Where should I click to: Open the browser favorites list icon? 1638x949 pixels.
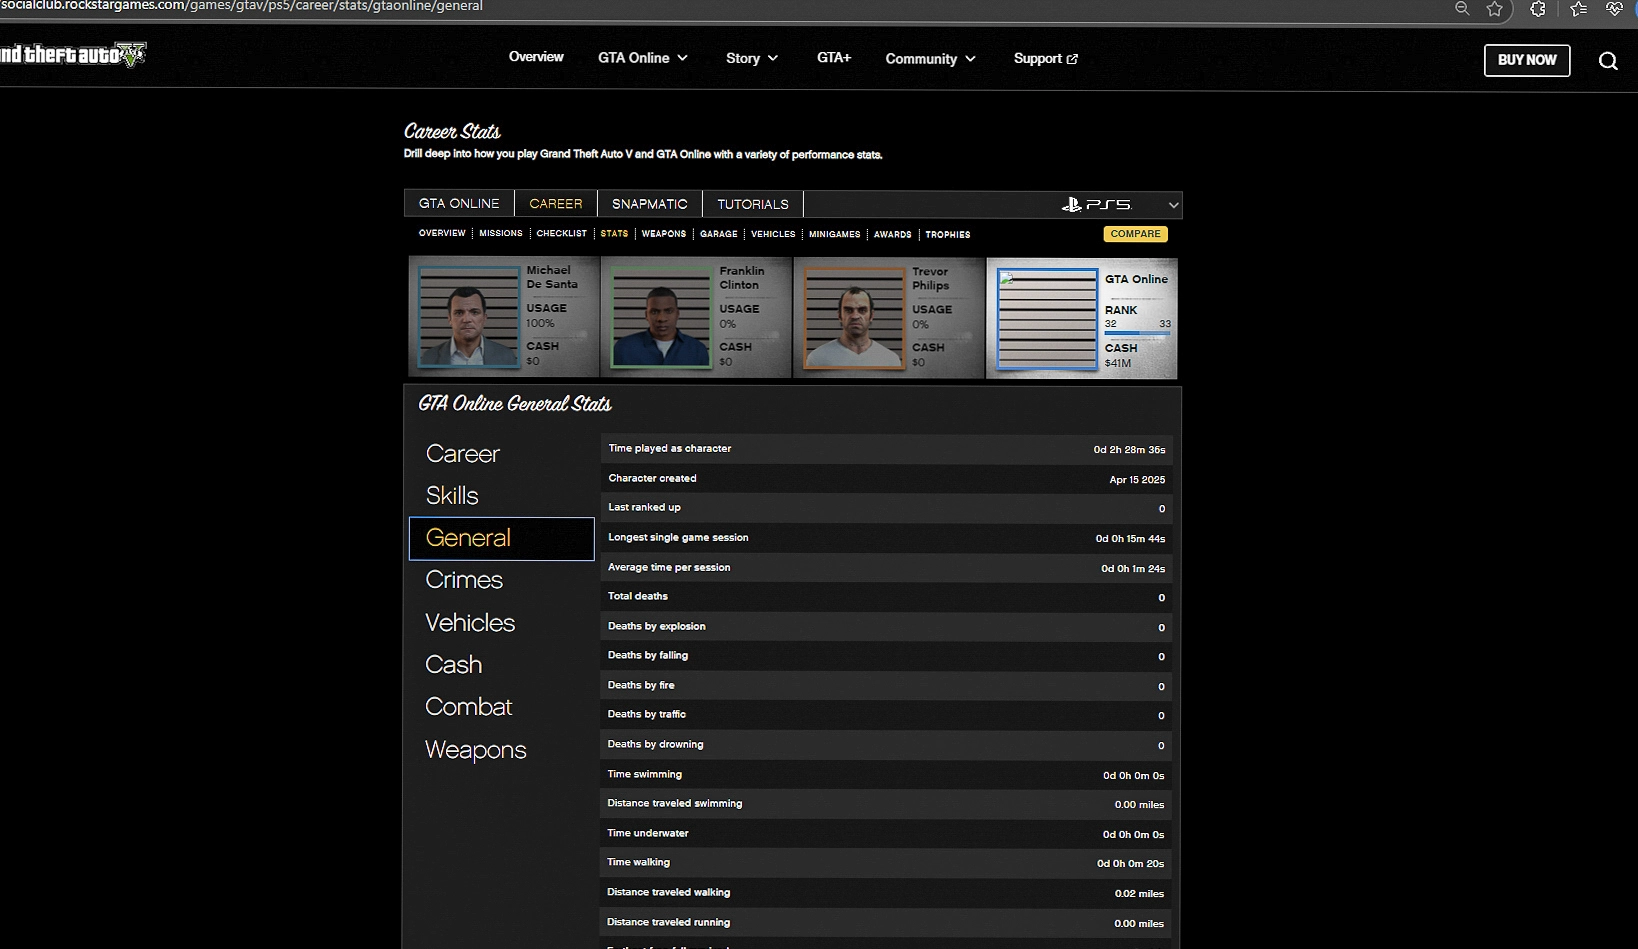[x=1578, y=9]
